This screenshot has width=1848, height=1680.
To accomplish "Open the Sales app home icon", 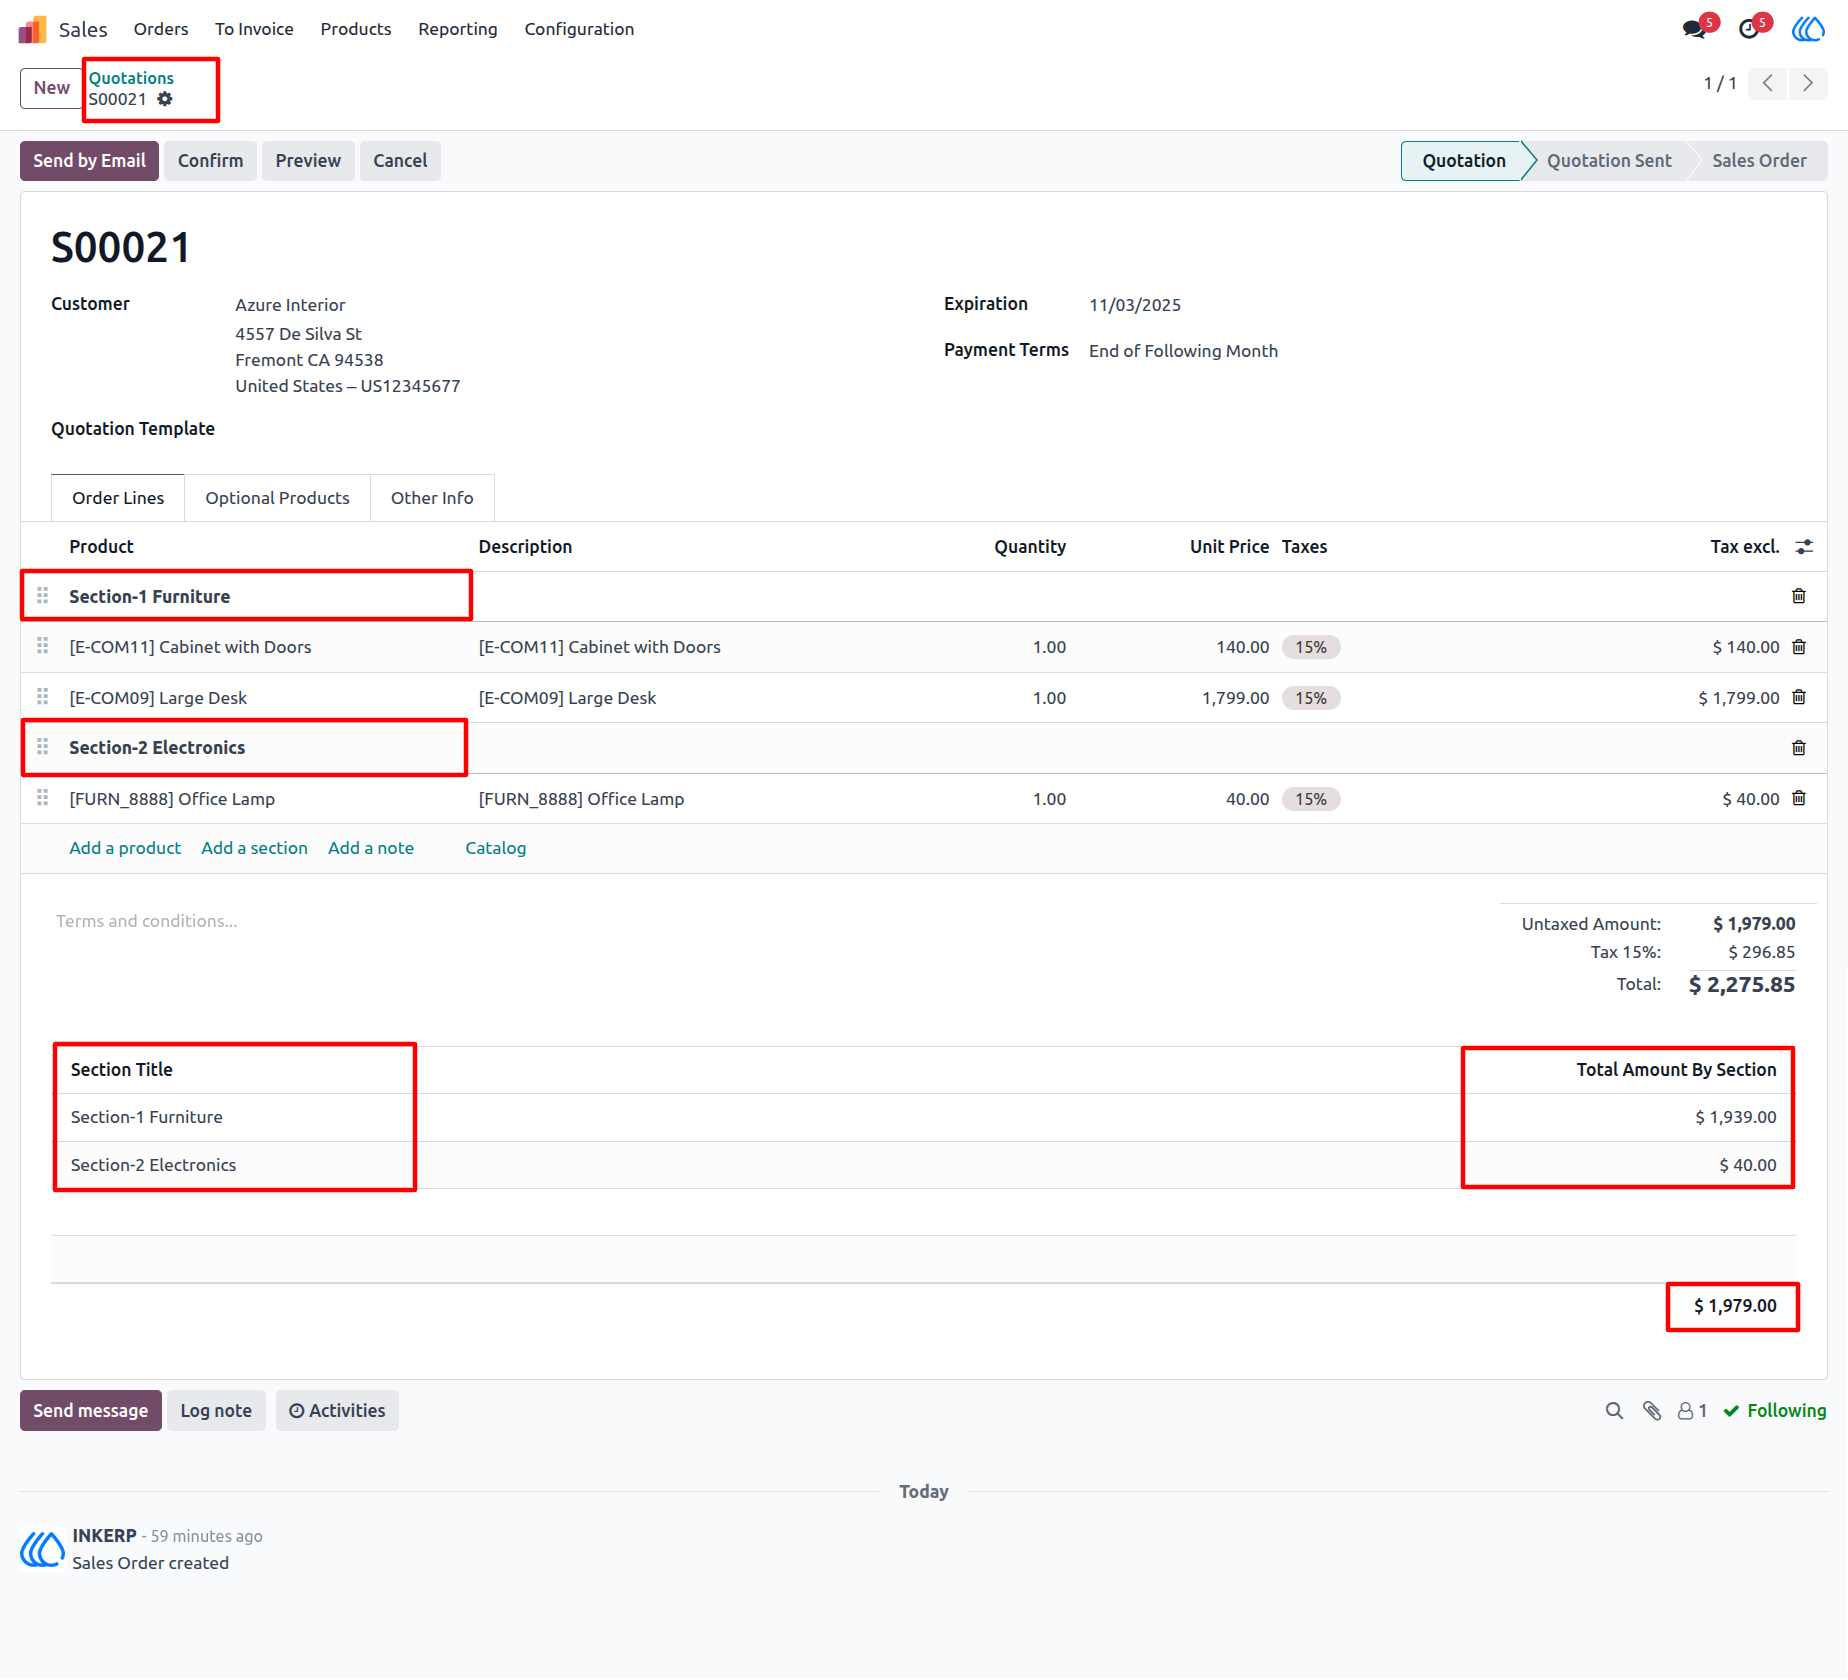I will 32,29.
